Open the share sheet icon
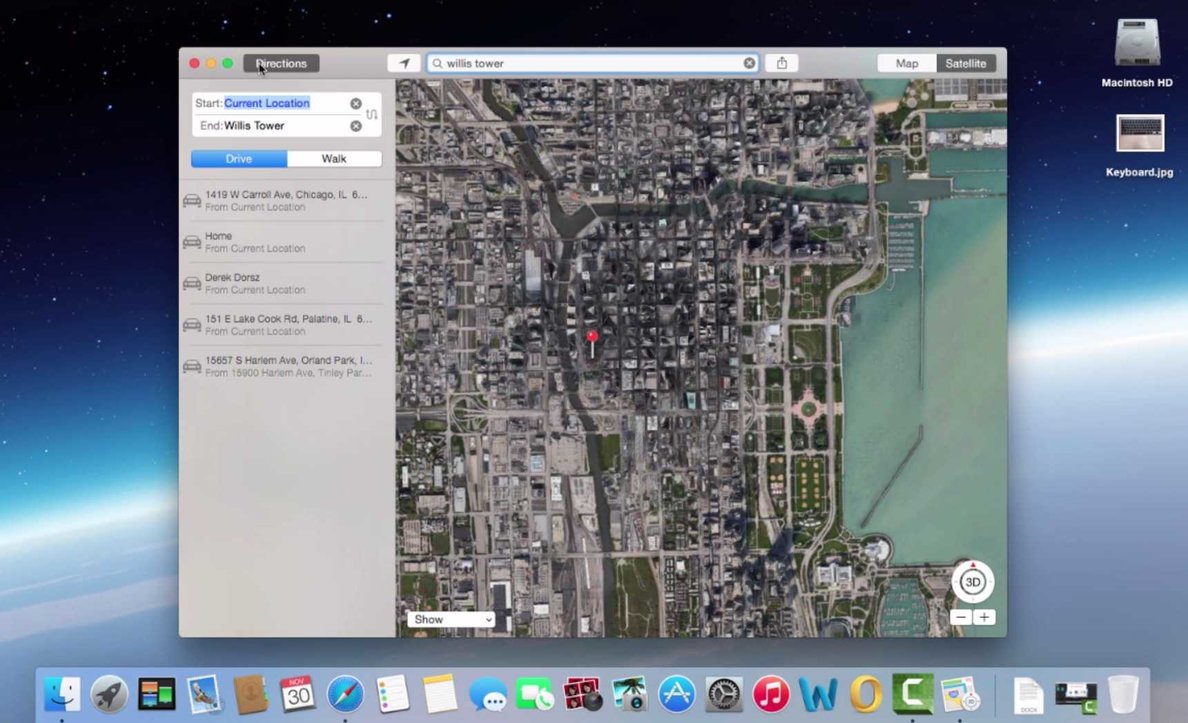Viewport: 1188px width, 723px height. coord(781,62)
